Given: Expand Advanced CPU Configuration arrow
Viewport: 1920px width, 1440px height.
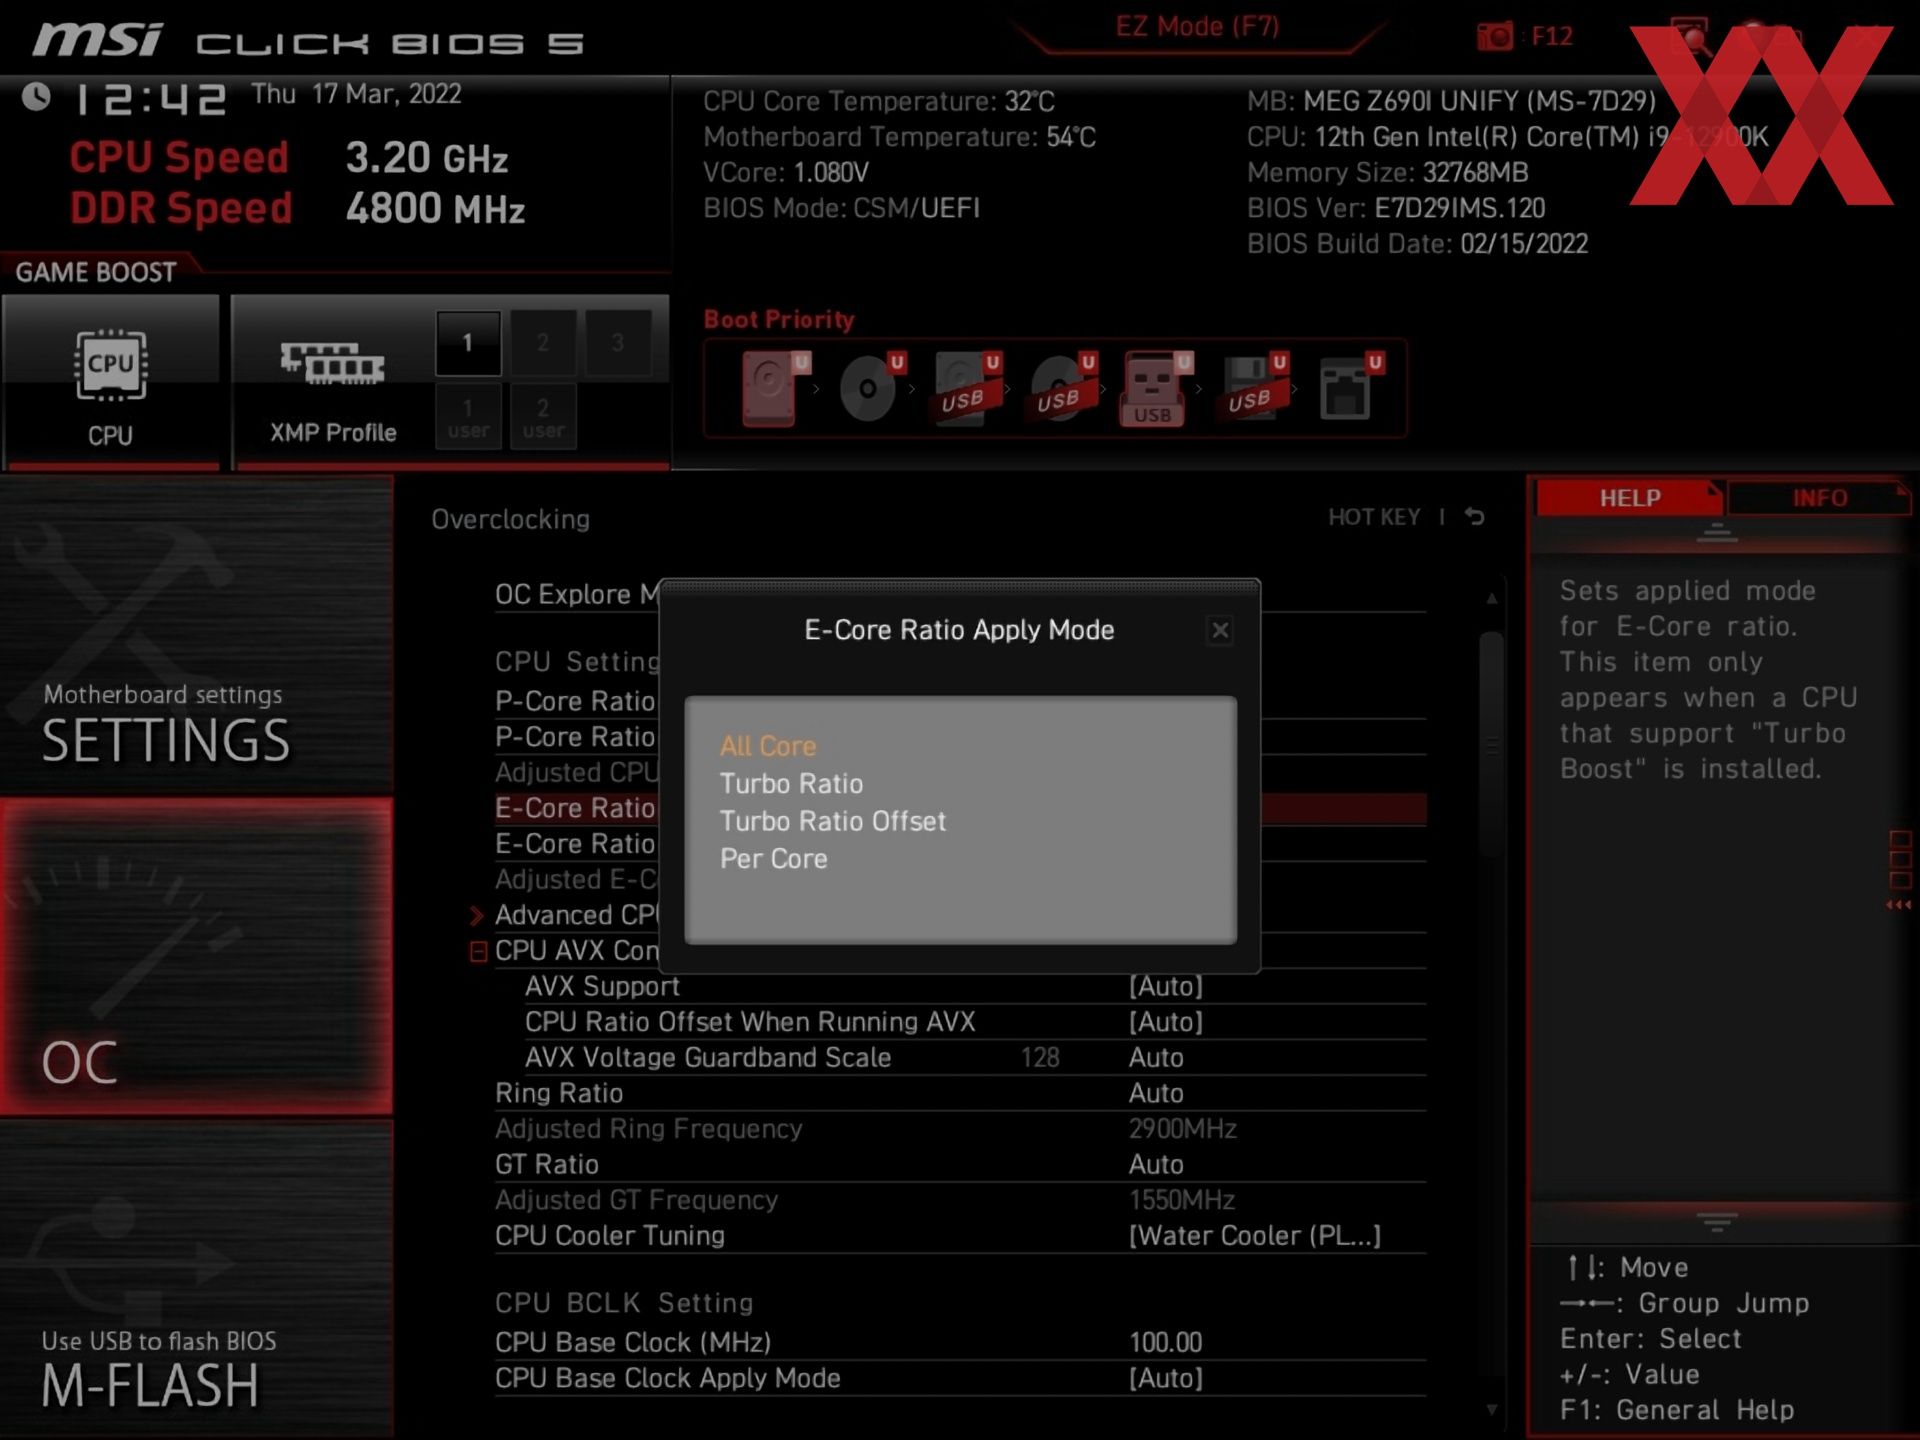Looking at the screenshot, I should tap(477, 915).
